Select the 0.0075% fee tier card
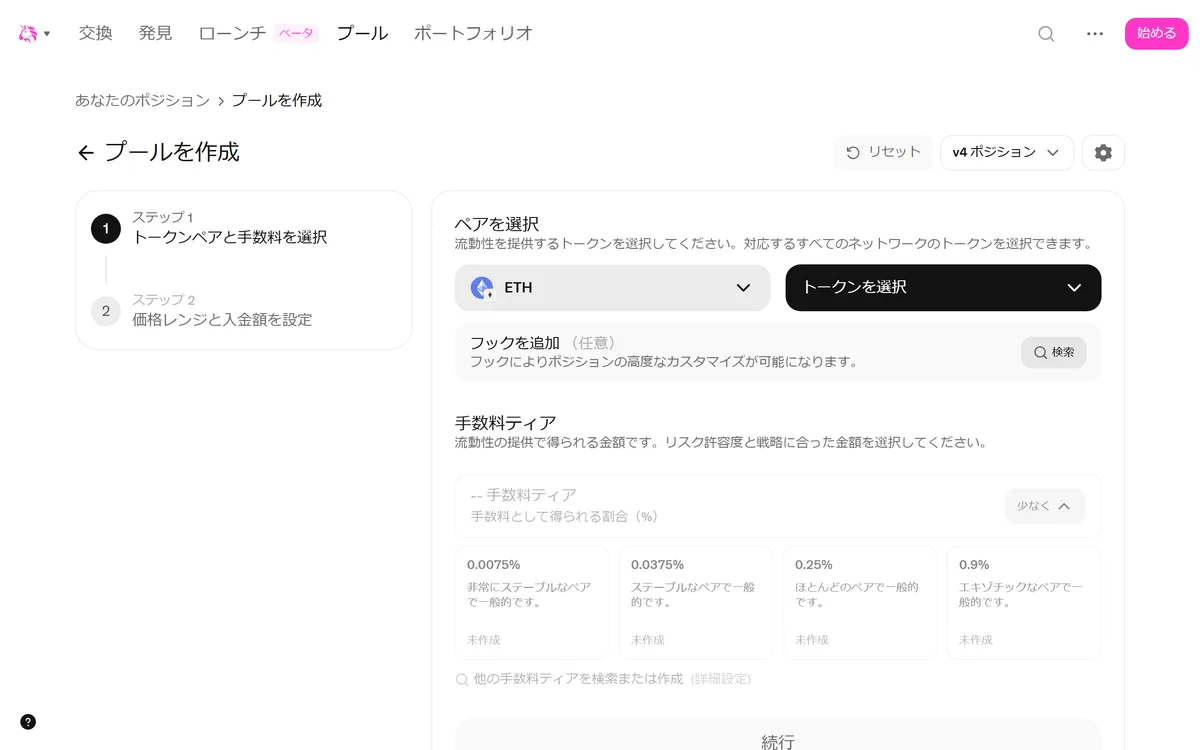The height and width of the screenshot is (750, 1200). pyautogui.click(x=532, y=602)
